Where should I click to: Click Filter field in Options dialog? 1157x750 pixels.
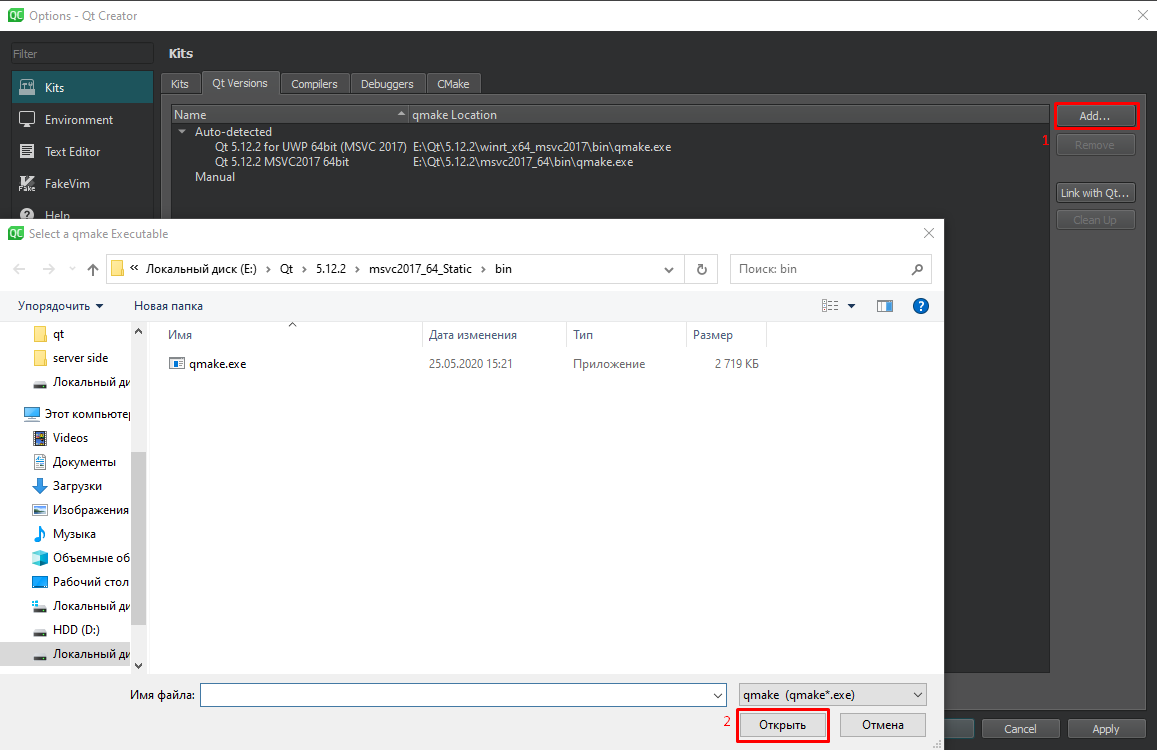tap(82, 54)
